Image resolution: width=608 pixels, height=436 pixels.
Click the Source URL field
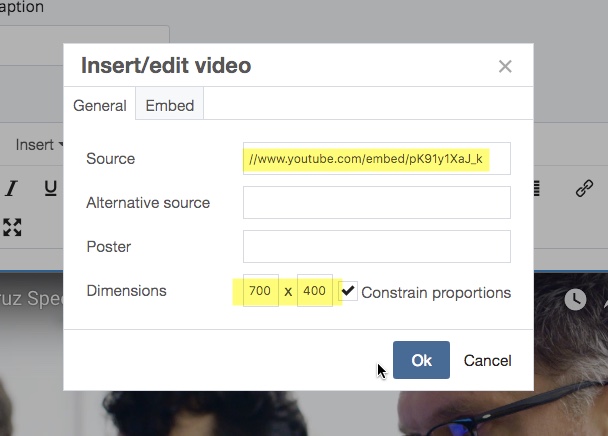pyautogui.click(x=377, y=159)
